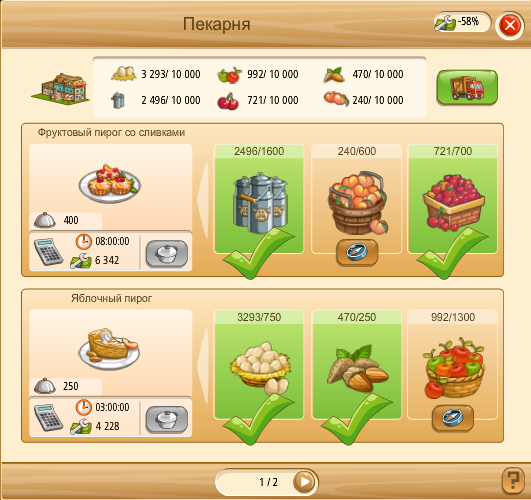Open calculator for apple pie

point(48,417)
